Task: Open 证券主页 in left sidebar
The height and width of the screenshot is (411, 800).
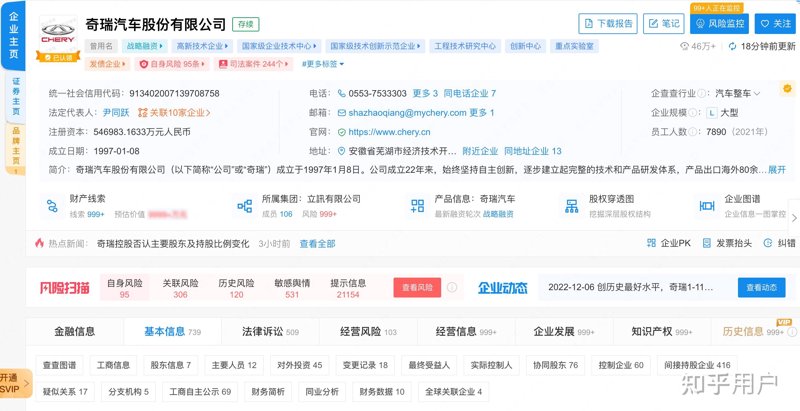Action: click(16, 96)
